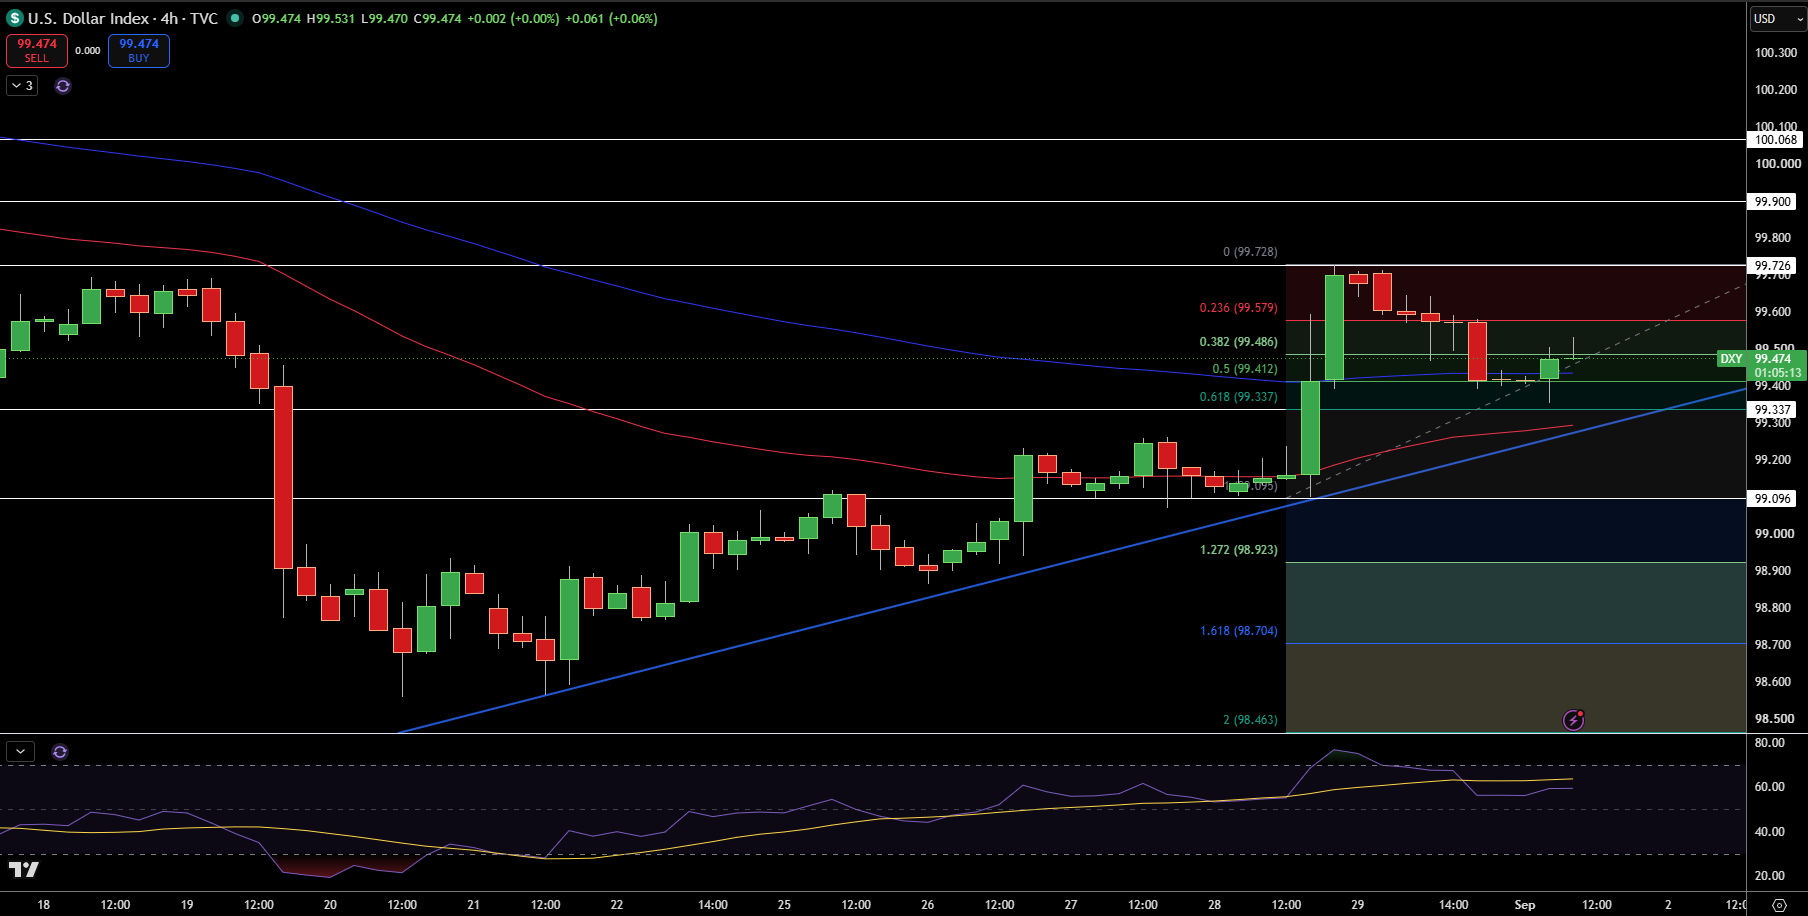Click the purple circular icon in the RSI pane
The height and width of the screenshot is (916, 1808).
[x=60, y=752]
